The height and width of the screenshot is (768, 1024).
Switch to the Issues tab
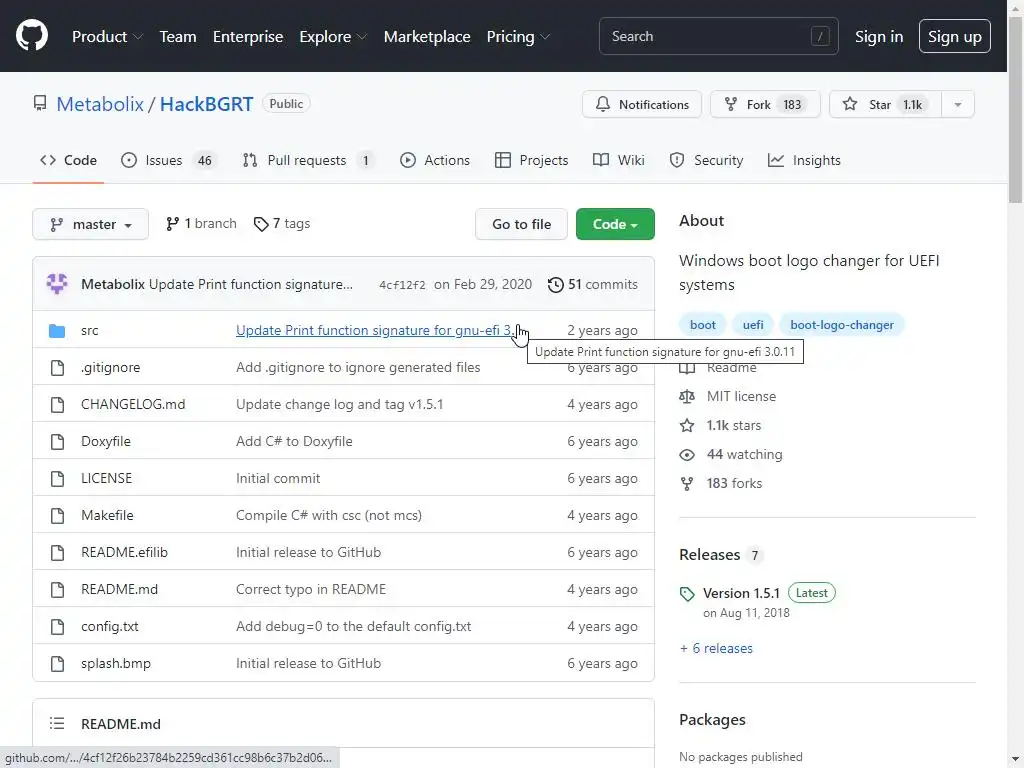[168, 160]
